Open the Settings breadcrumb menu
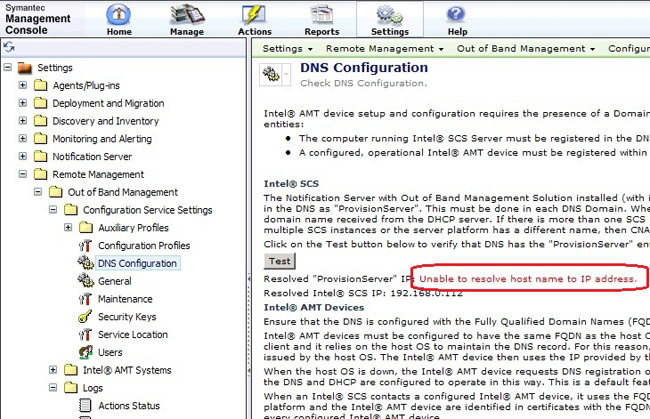The image size is (650, 419). click(x=287, y=48)
